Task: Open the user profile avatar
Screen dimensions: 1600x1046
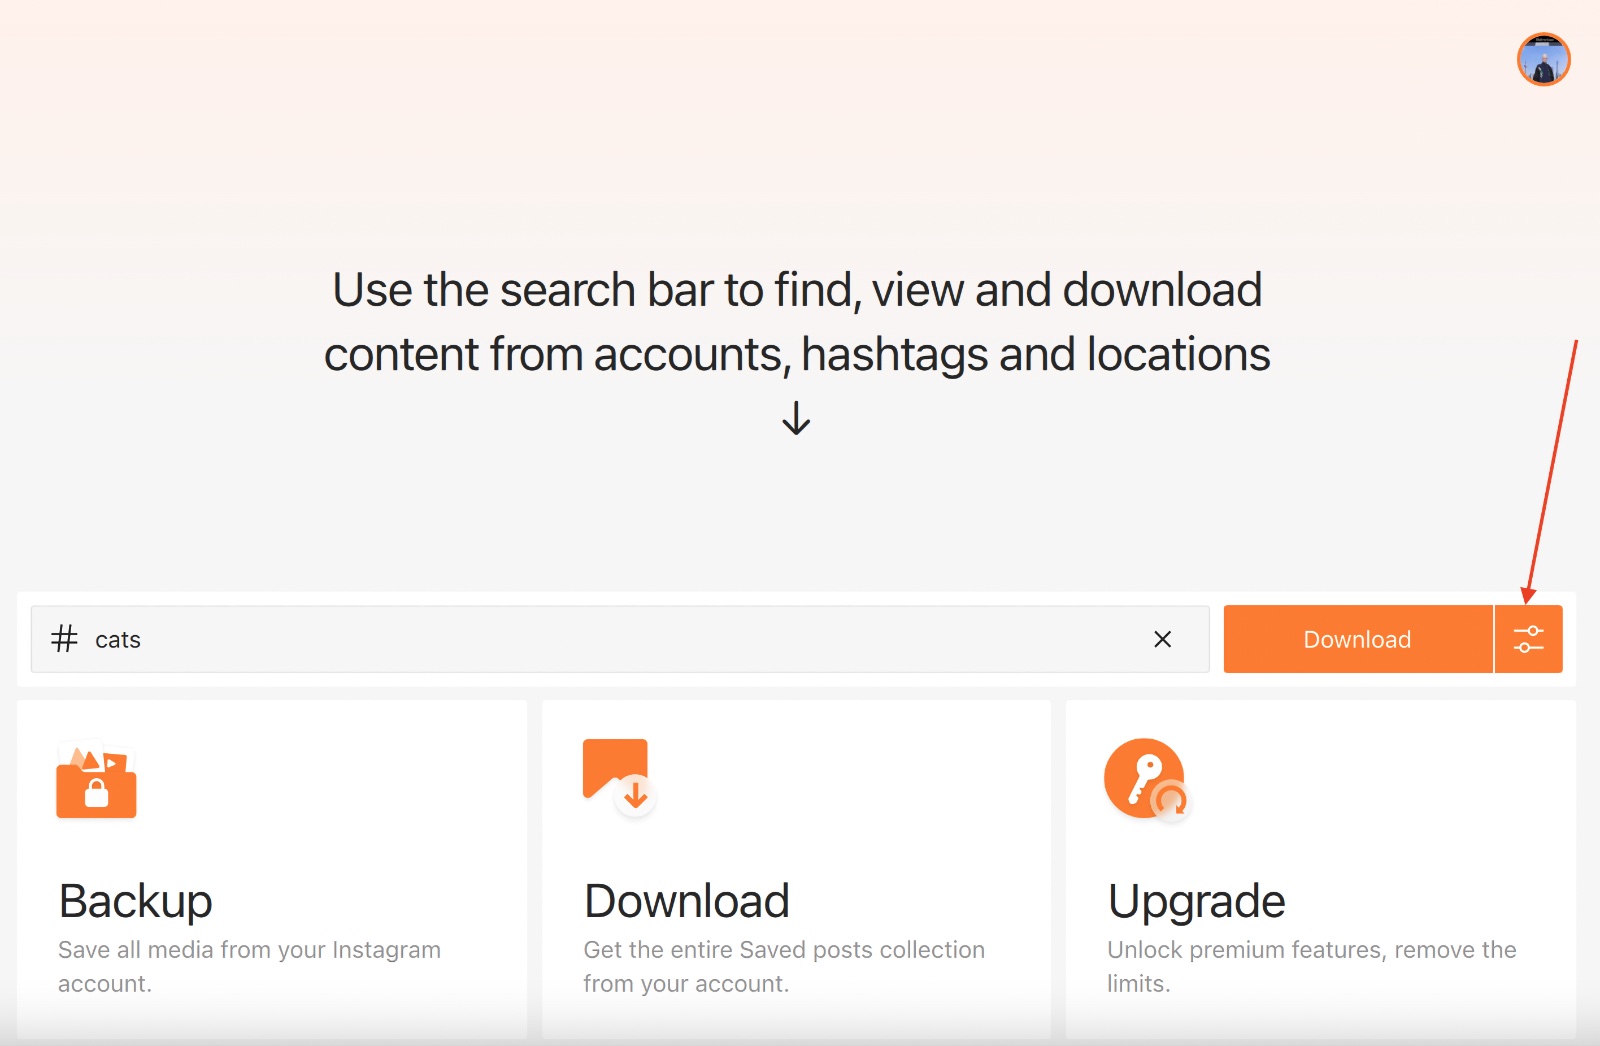Action: 1543,60
